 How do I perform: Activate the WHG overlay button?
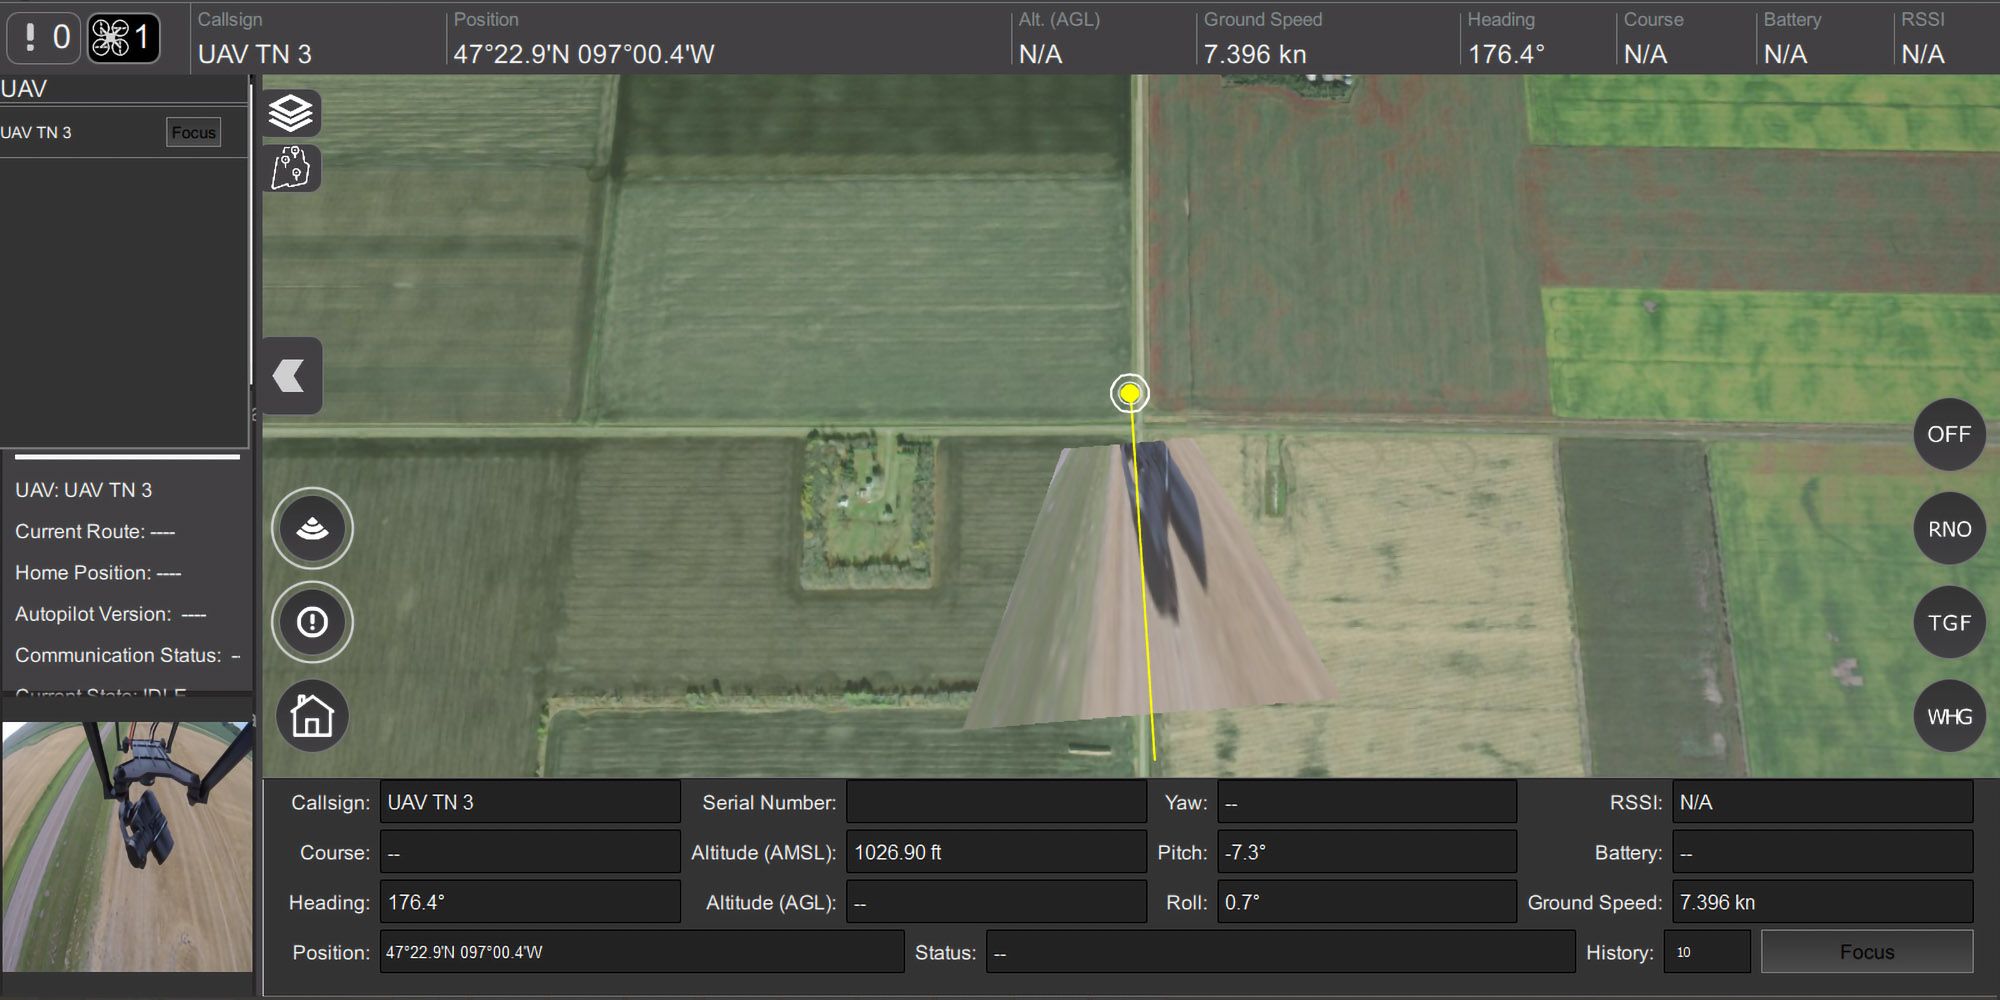pyautogui.click(x=1948, y=715)
